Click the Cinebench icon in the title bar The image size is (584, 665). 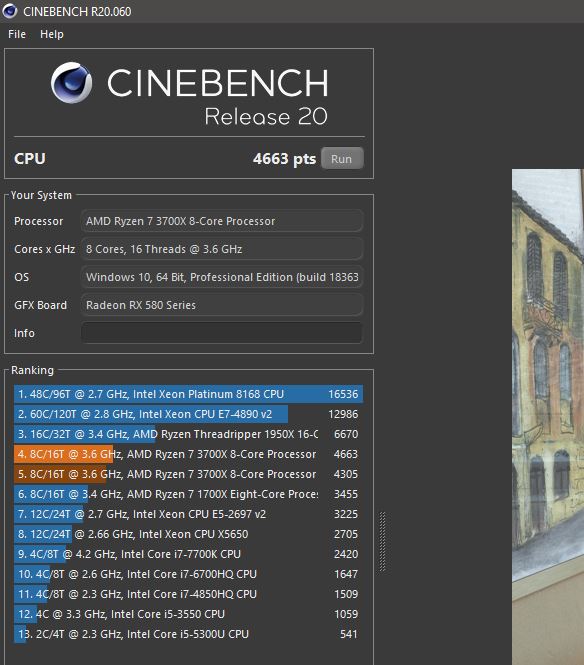[9, 11]
